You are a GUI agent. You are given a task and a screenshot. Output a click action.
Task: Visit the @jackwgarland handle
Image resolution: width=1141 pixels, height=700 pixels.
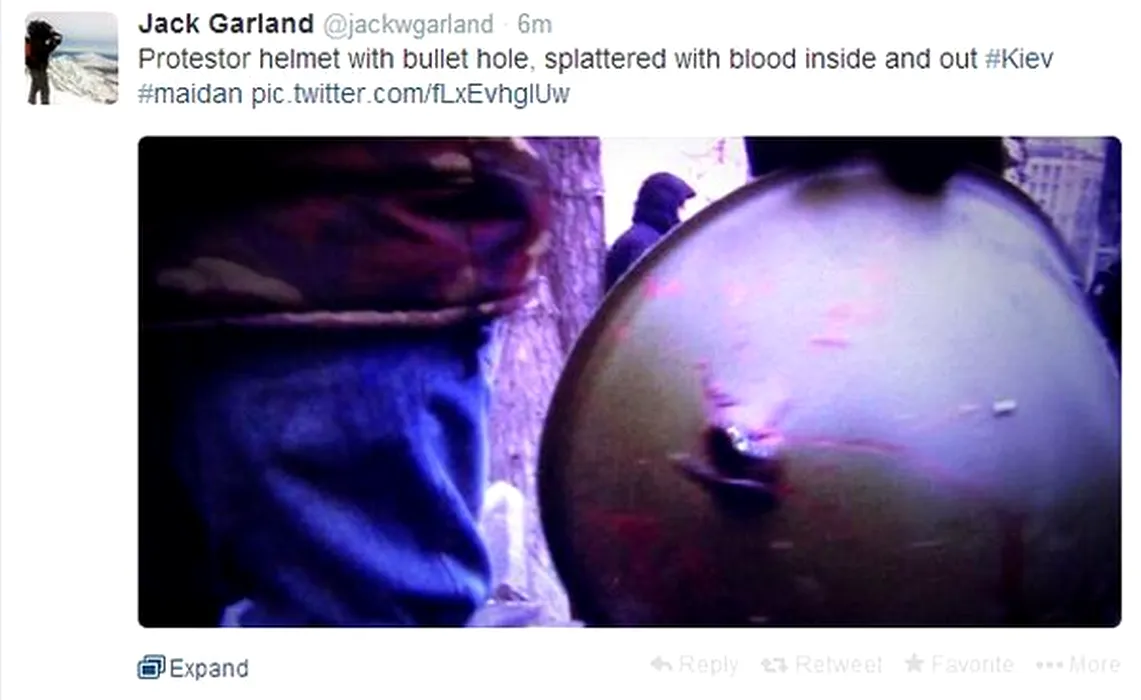pos(408,25)
